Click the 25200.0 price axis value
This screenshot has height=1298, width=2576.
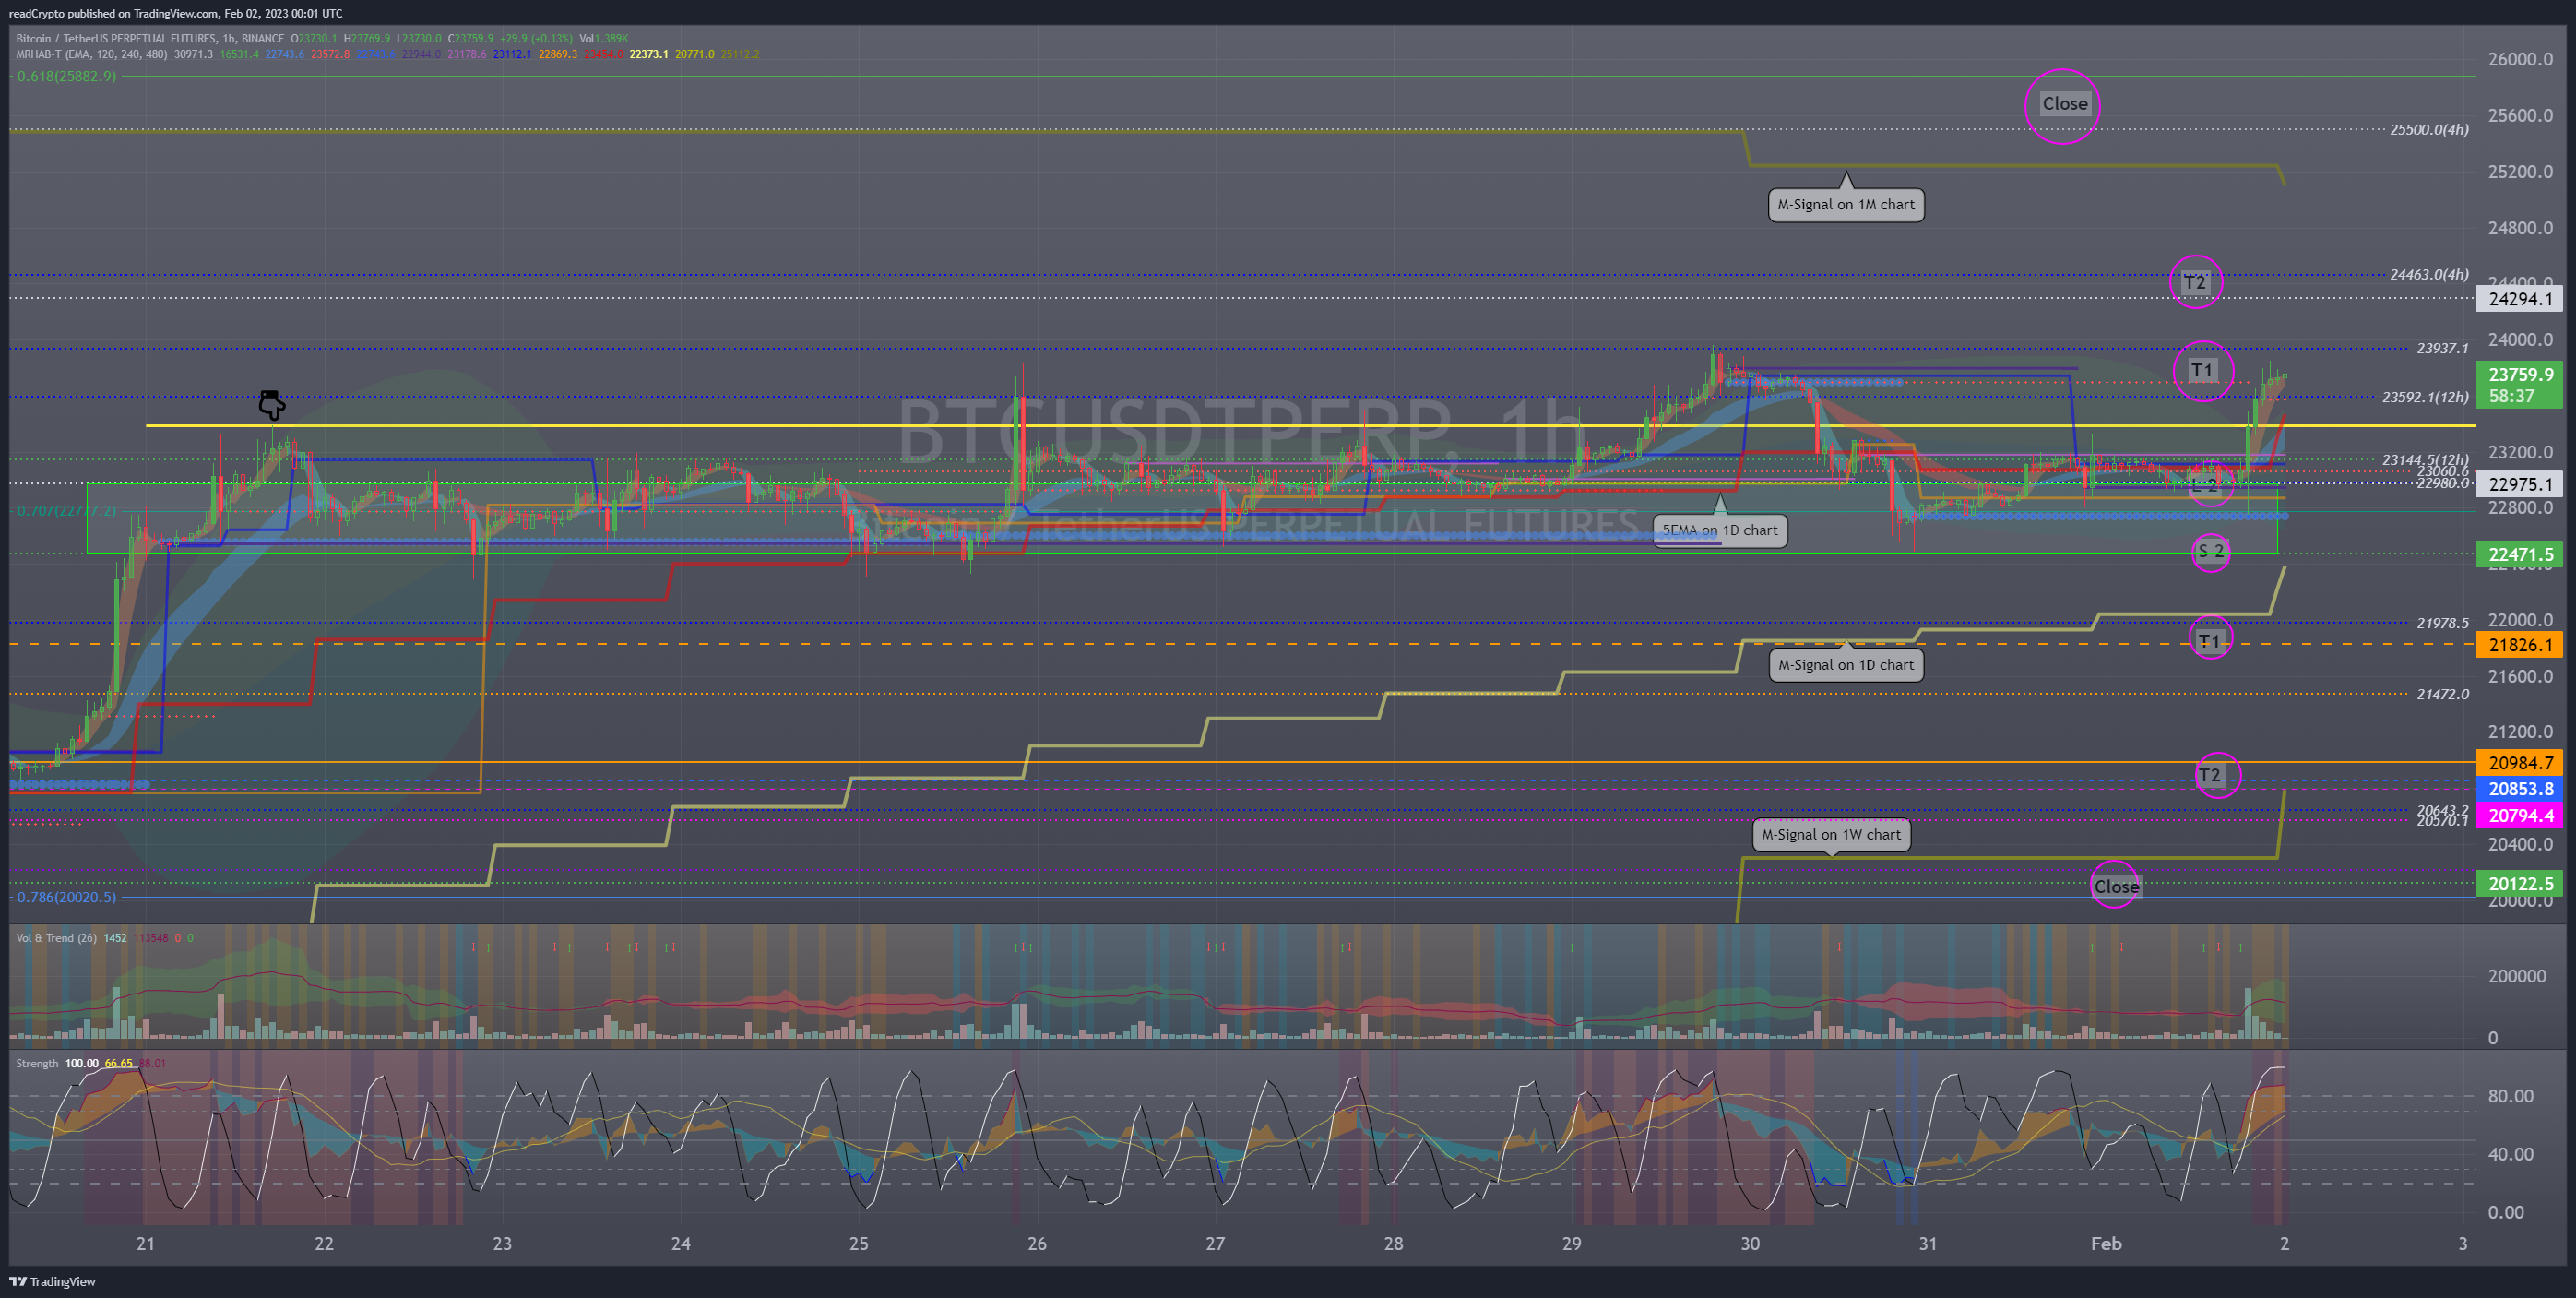(2520, 171)
